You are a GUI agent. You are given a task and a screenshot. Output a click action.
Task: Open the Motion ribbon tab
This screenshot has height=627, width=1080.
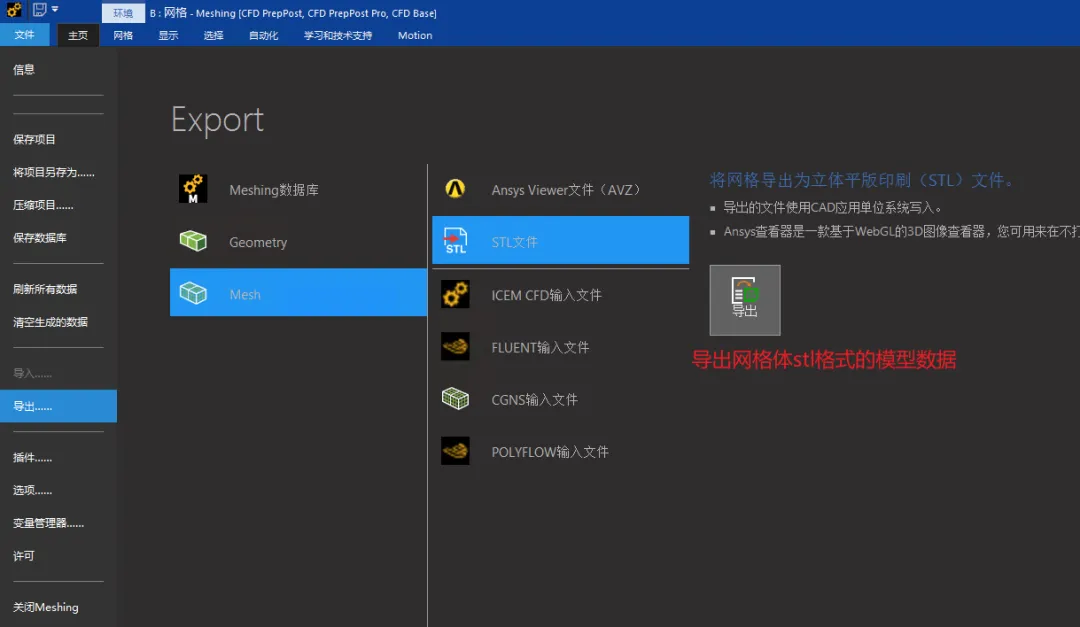pyautogui.click(x=415, y=35)
